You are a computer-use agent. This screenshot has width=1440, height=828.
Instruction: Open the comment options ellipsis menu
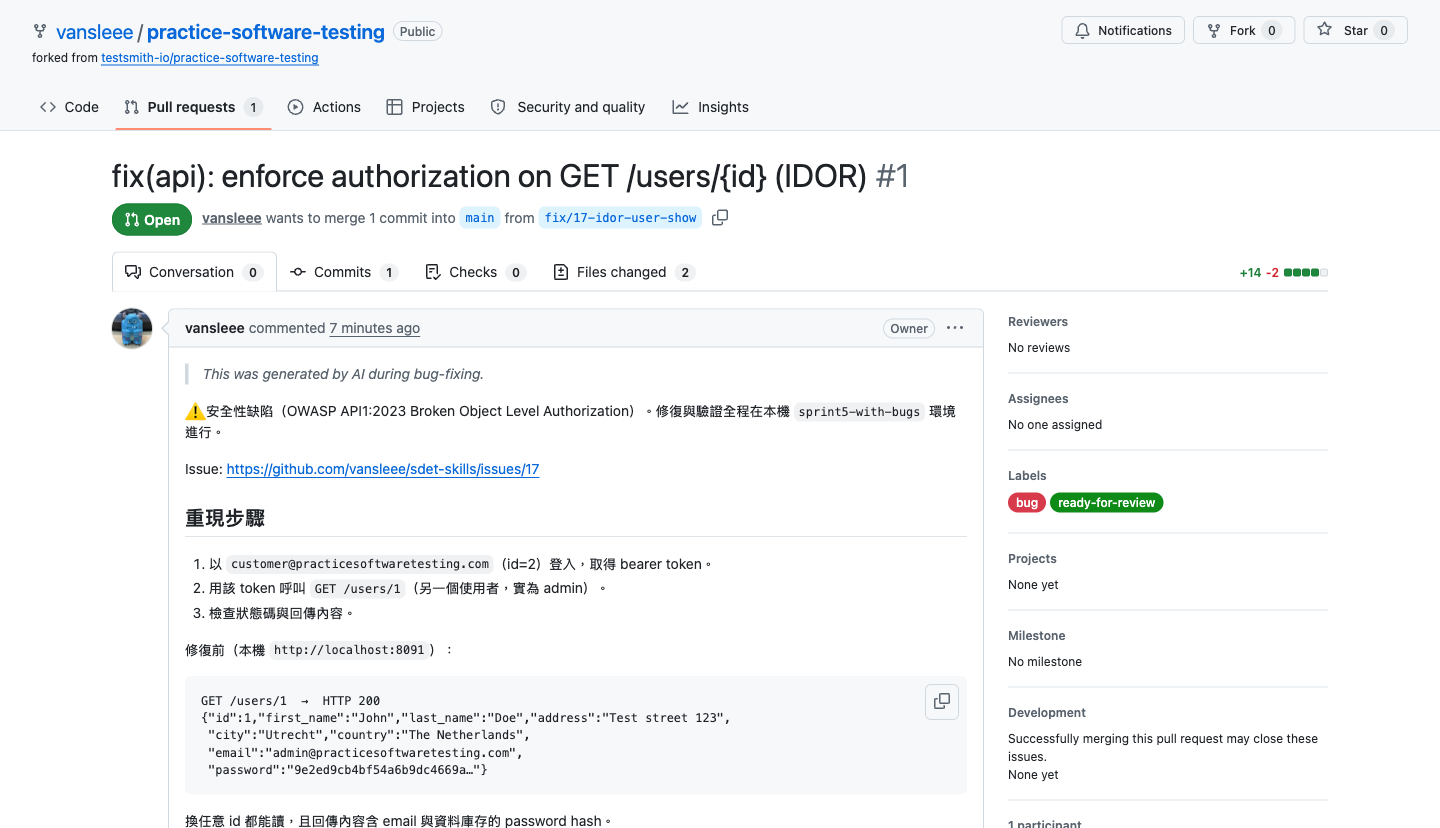pyautogui.click(x=955, y=328)
